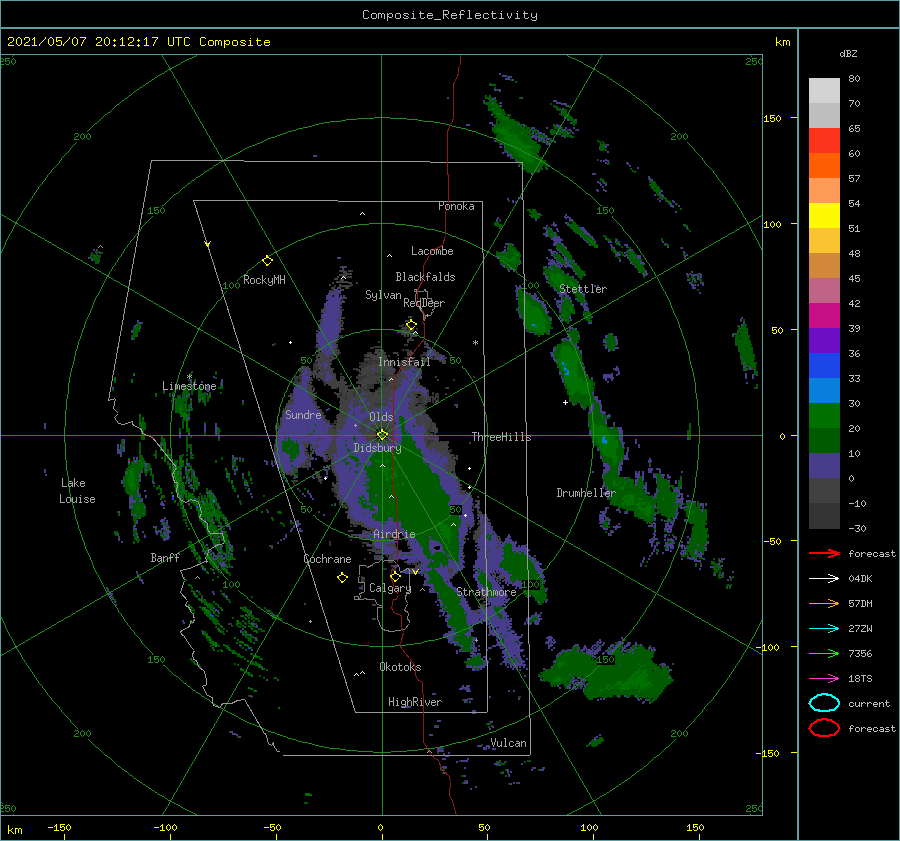Click the RockyMH label
Screen dimensions: 900x841
[264, 280]
